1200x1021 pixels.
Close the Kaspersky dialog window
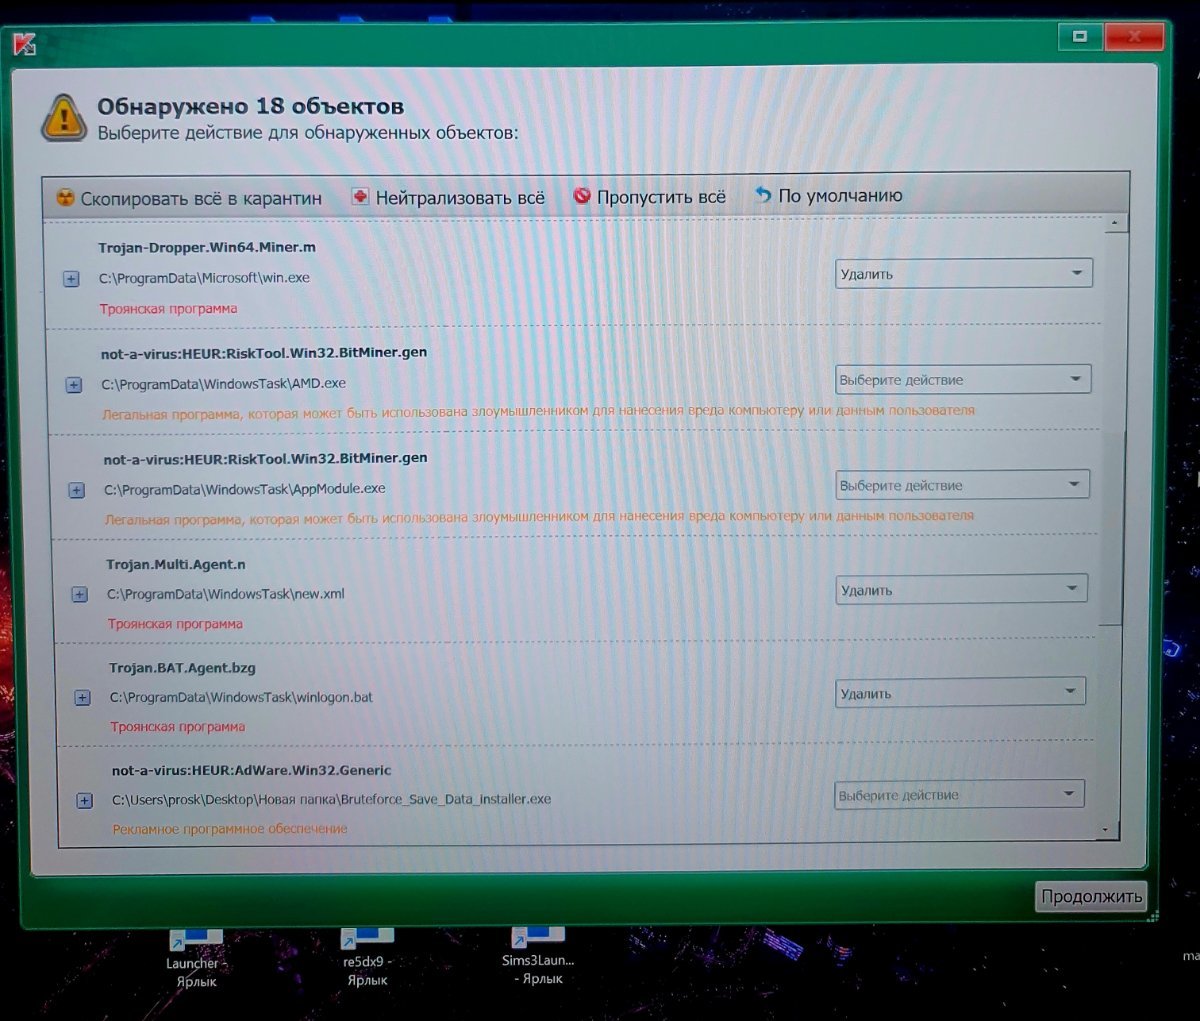point(1134,36)
